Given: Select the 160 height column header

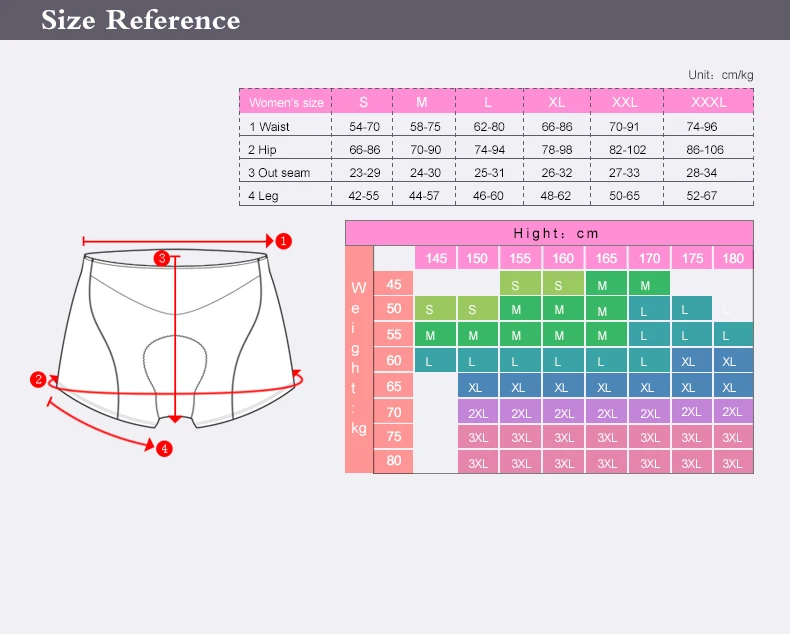Looking at the screenshot, I should [563, 259].
